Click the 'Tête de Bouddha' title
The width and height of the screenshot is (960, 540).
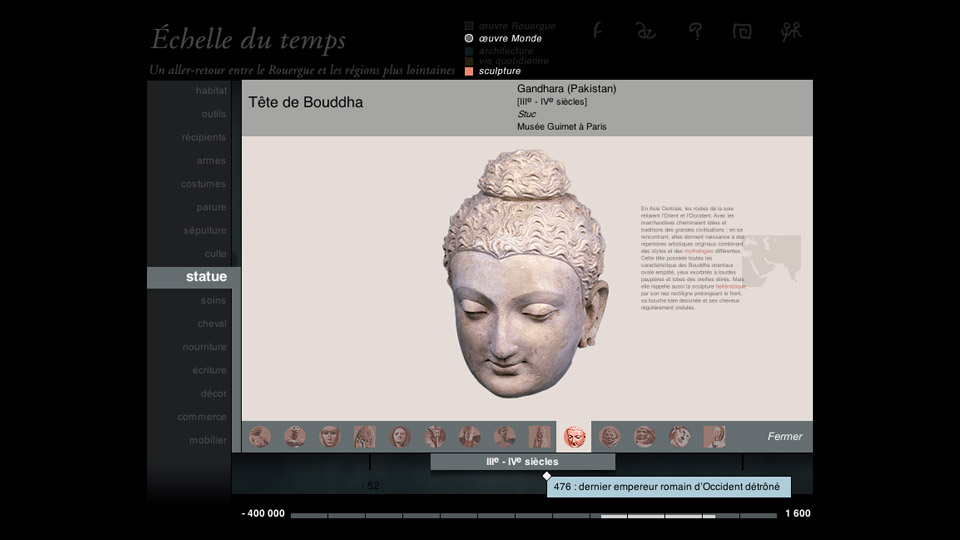click(x=306, y=102)
